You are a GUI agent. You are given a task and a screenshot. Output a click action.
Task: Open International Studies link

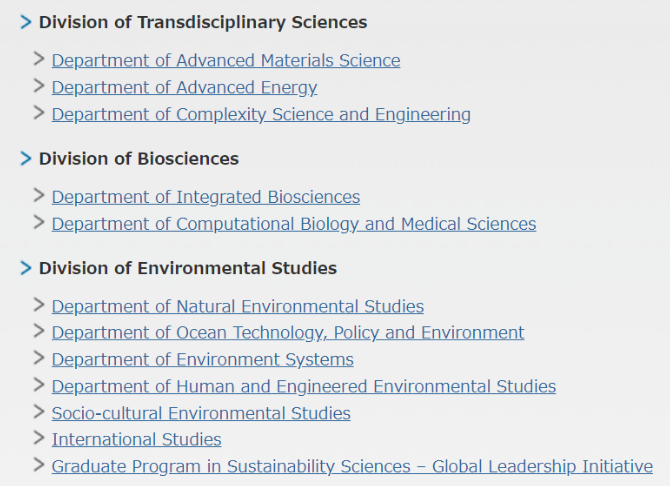[x=136, y=439]
